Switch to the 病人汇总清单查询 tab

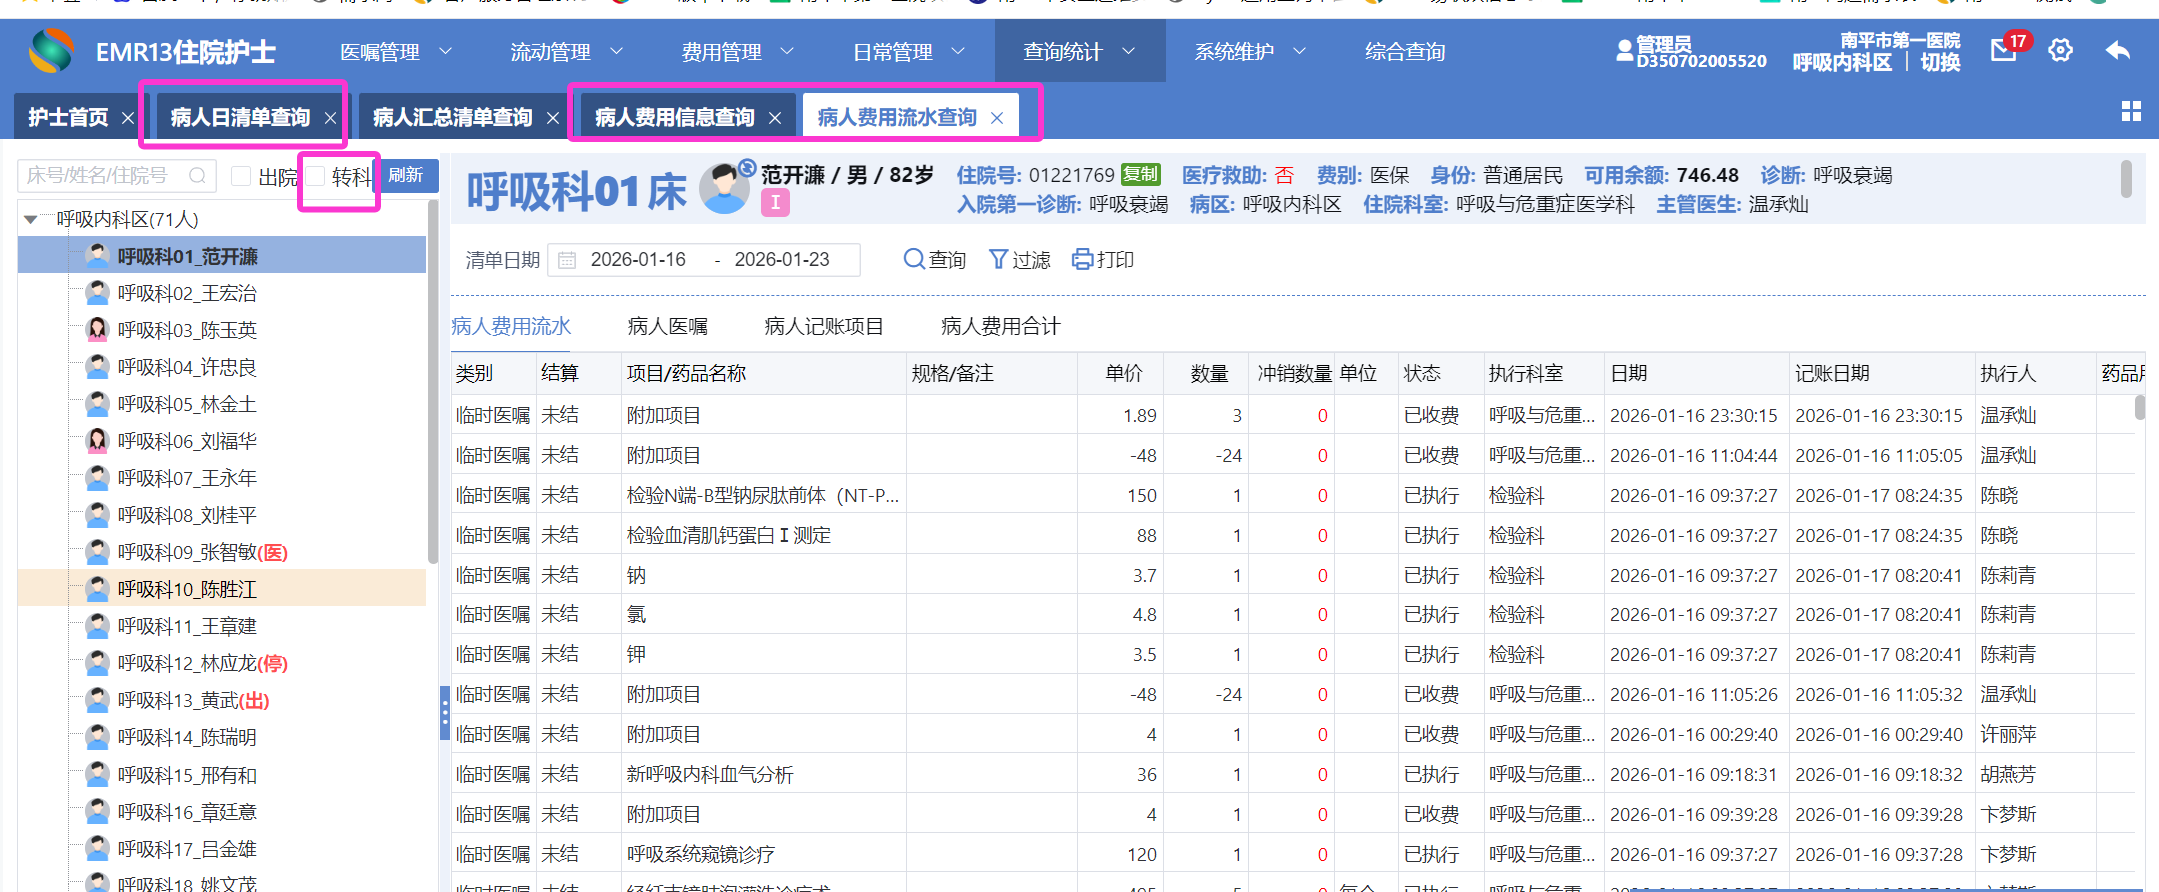click(452, 117)
